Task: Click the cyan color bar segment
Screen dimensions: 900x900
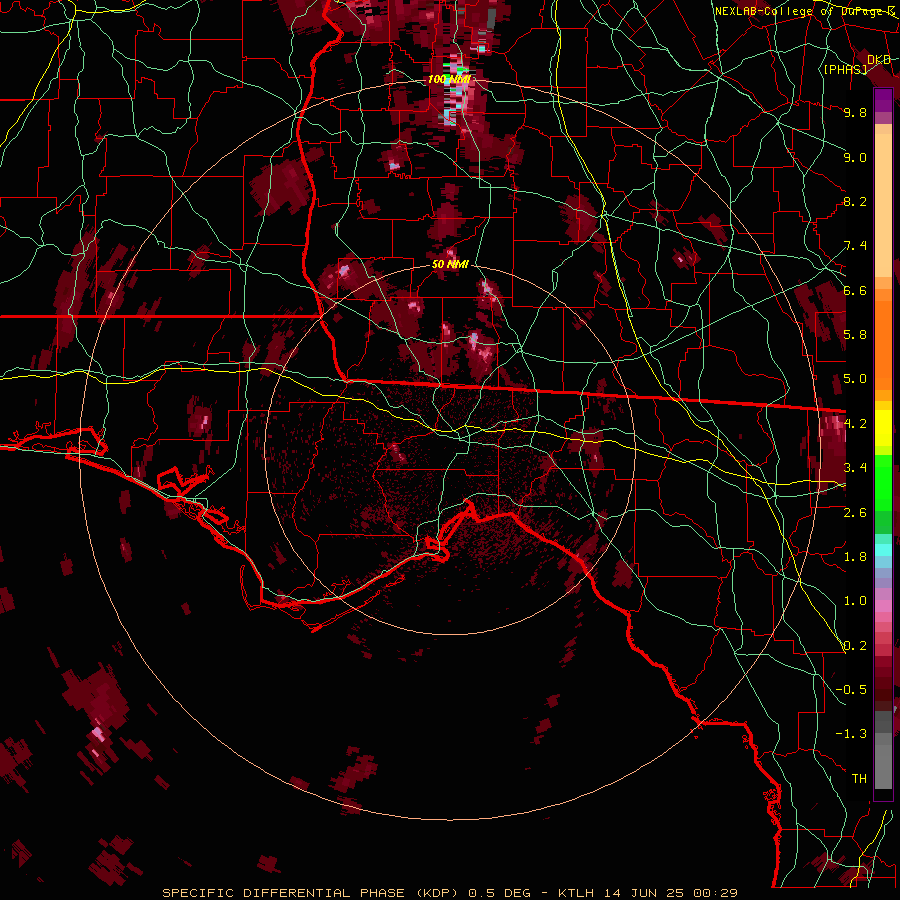Action: (883, 550)
